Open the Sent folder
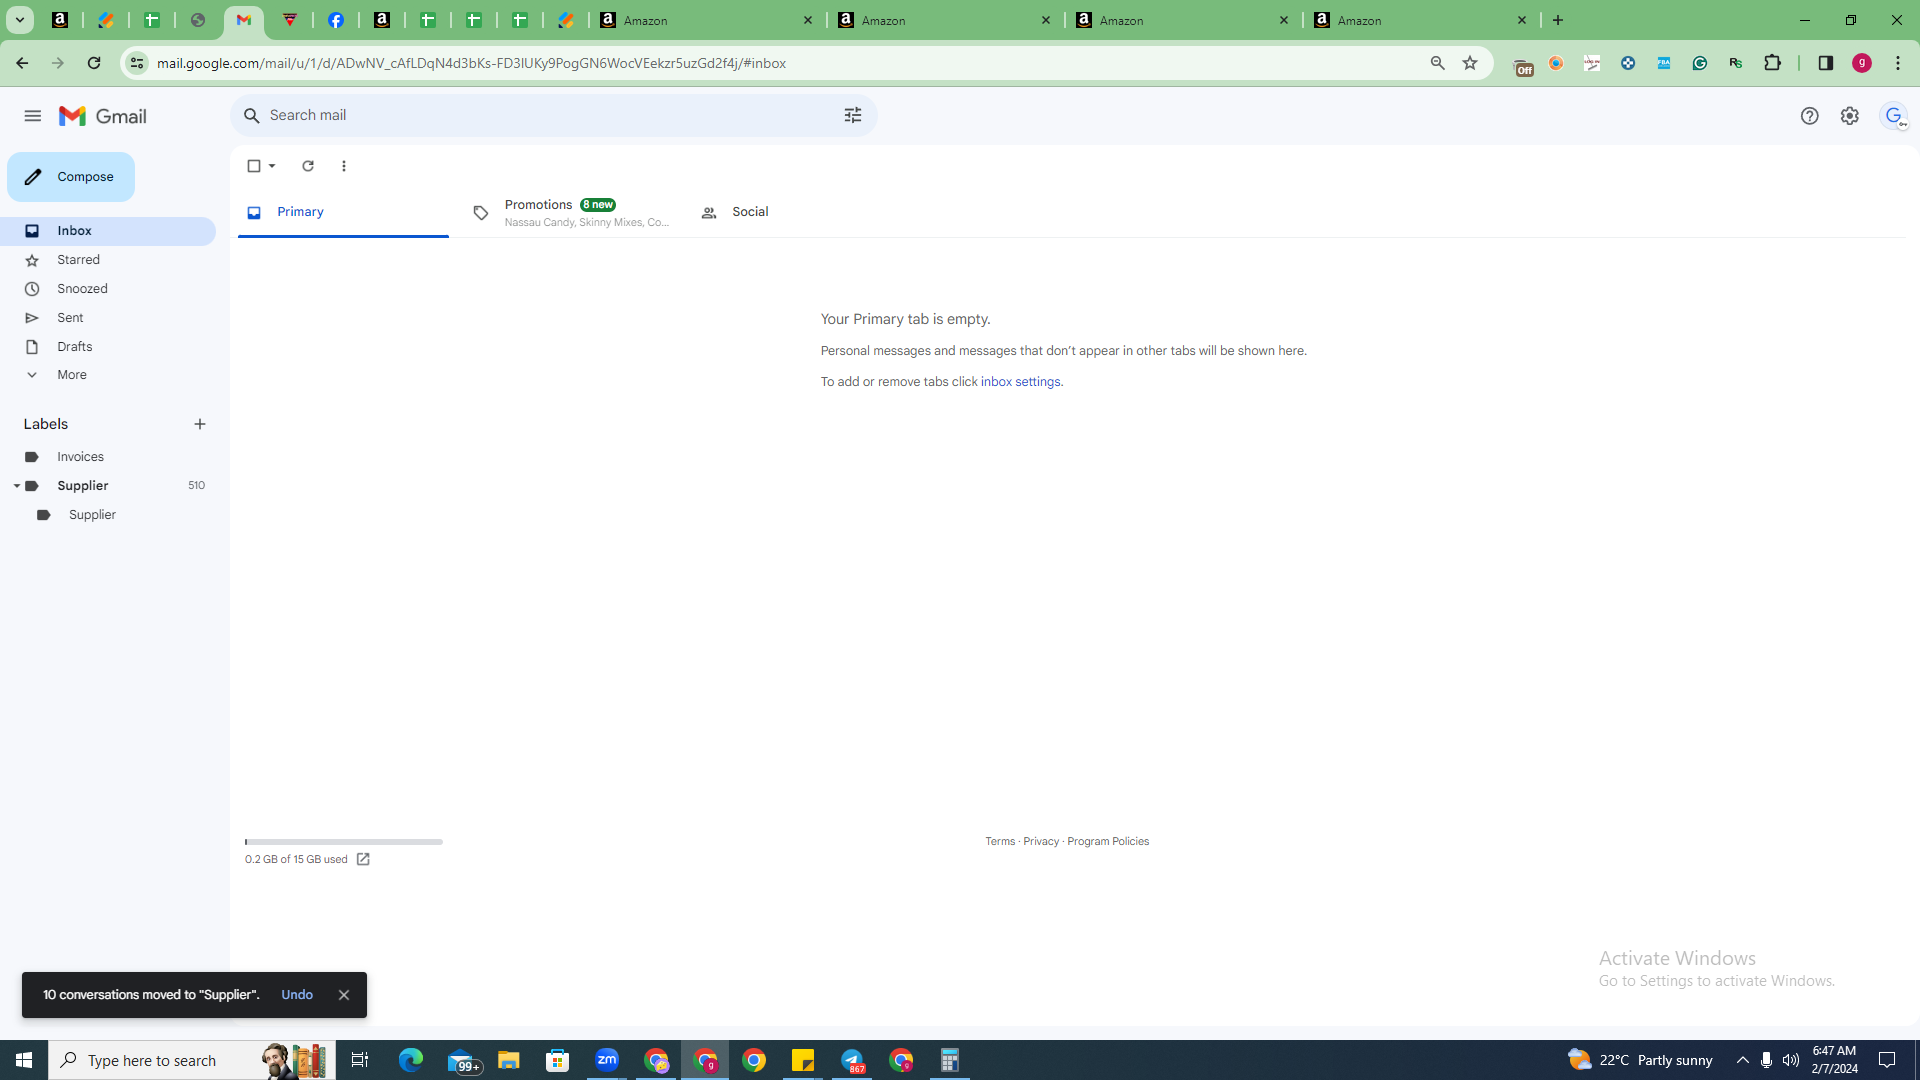 pyautogui.click(x=108, y=318)
